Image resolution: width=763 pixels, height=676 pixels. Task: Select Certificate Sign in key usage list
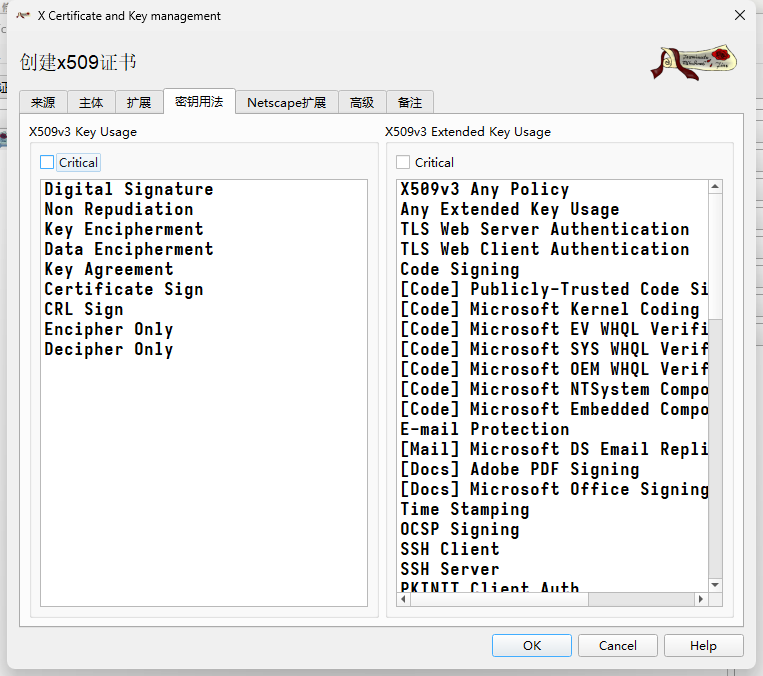tap(124, 289)
